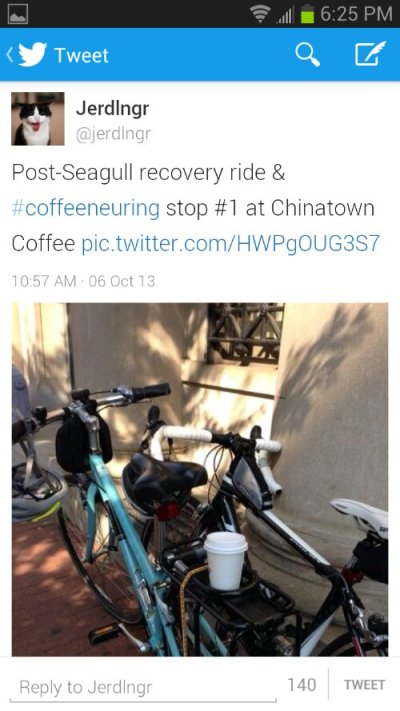The width and height of the screenshot is (400, 711).
Task: Open the #coffeeneuring hashtag
Action: [86, 208]
